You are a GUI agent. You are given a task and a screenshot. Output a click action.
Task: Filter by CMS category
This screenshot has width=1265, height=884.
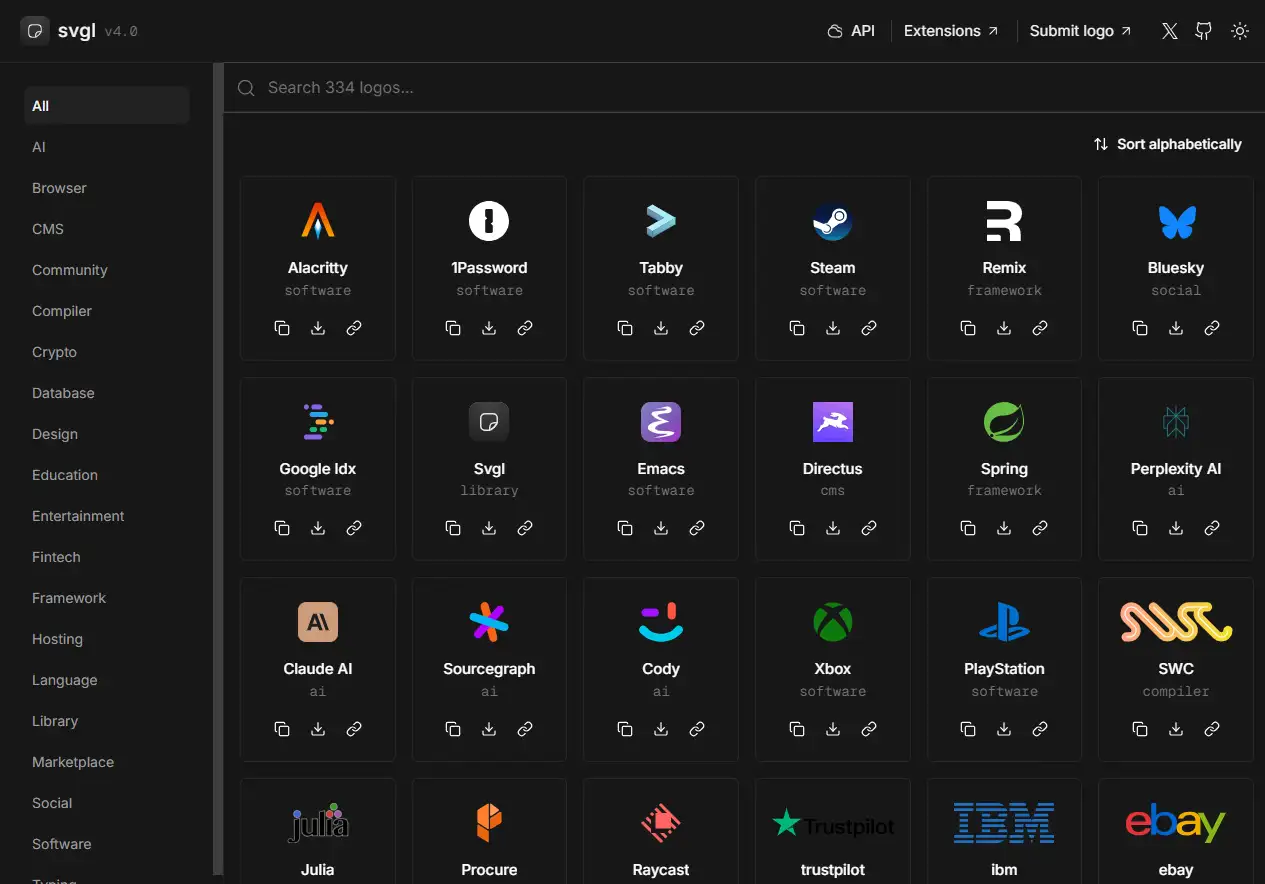click(107, 229)
